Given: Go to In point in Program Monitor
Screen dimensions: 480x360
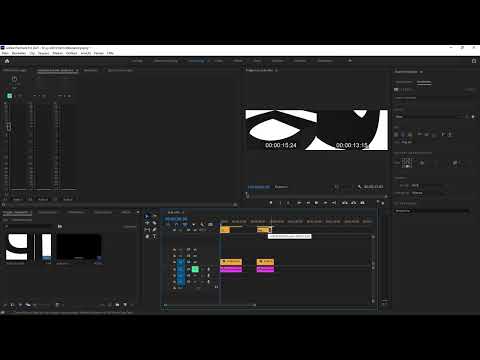Looking at the screenshot, I should point(299,203).
